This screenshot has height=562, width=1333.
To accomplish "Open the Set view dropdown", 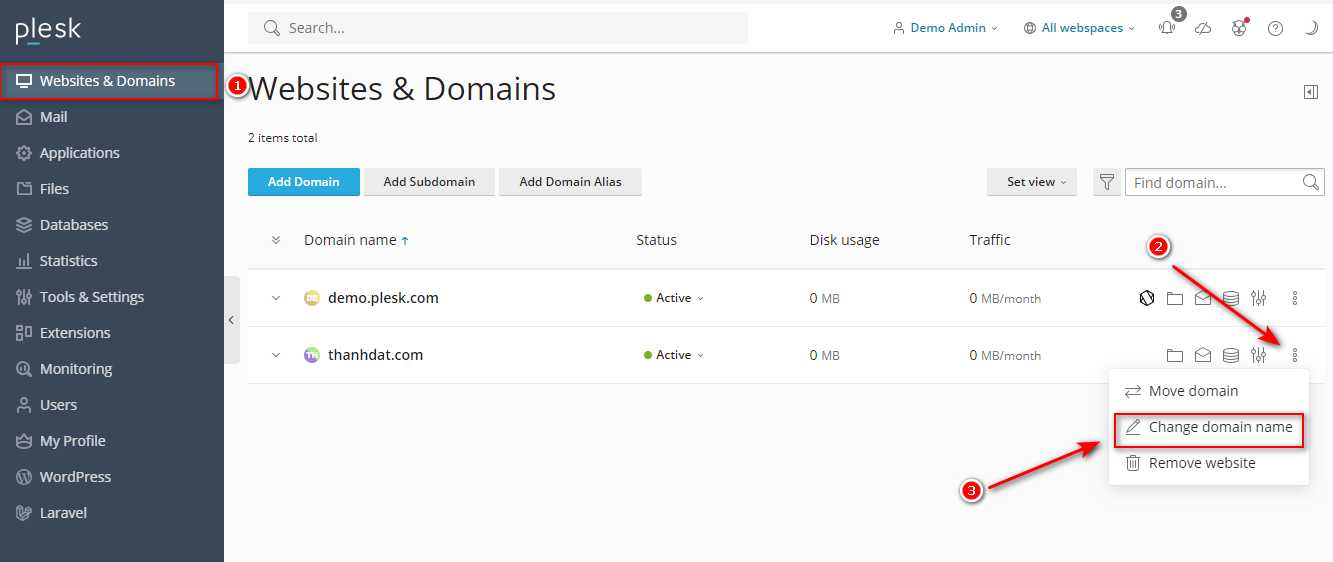I will (1031, 182).
